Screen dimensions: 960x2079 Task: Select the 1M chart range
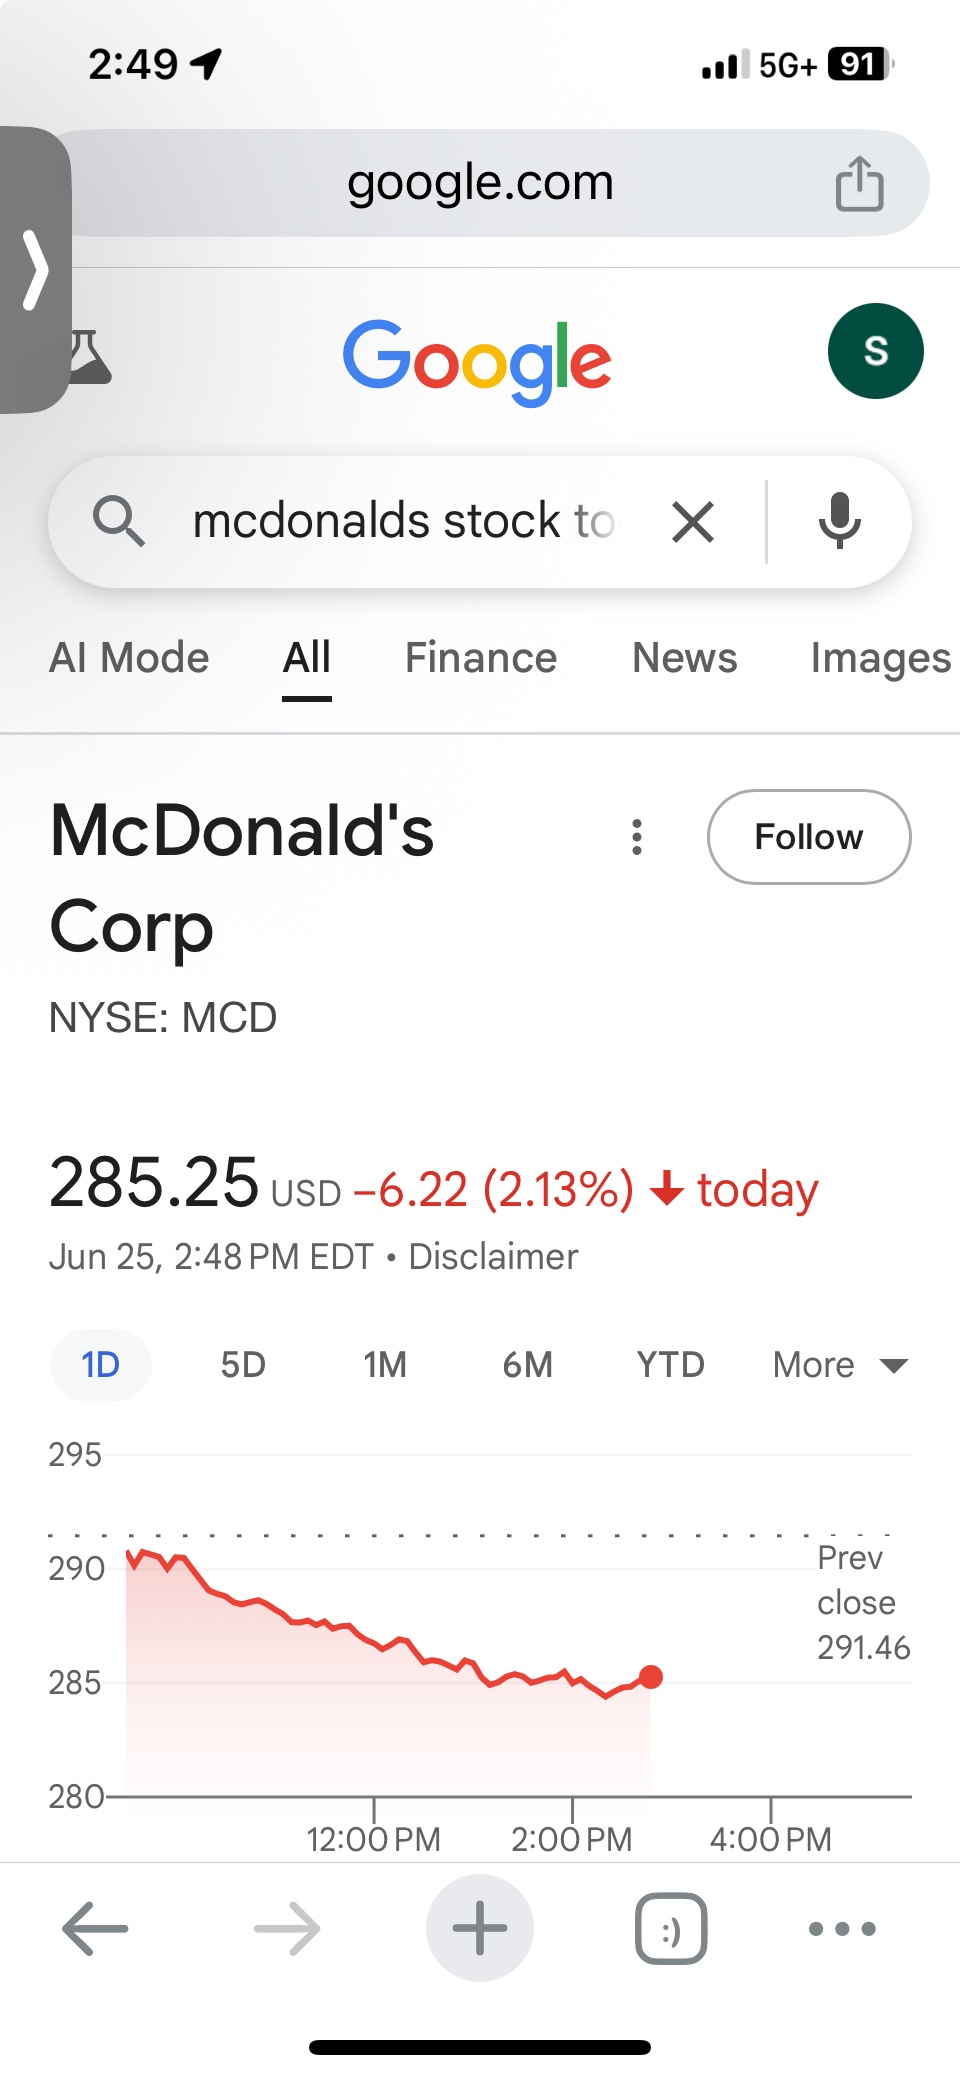[x=385, y=1365]
